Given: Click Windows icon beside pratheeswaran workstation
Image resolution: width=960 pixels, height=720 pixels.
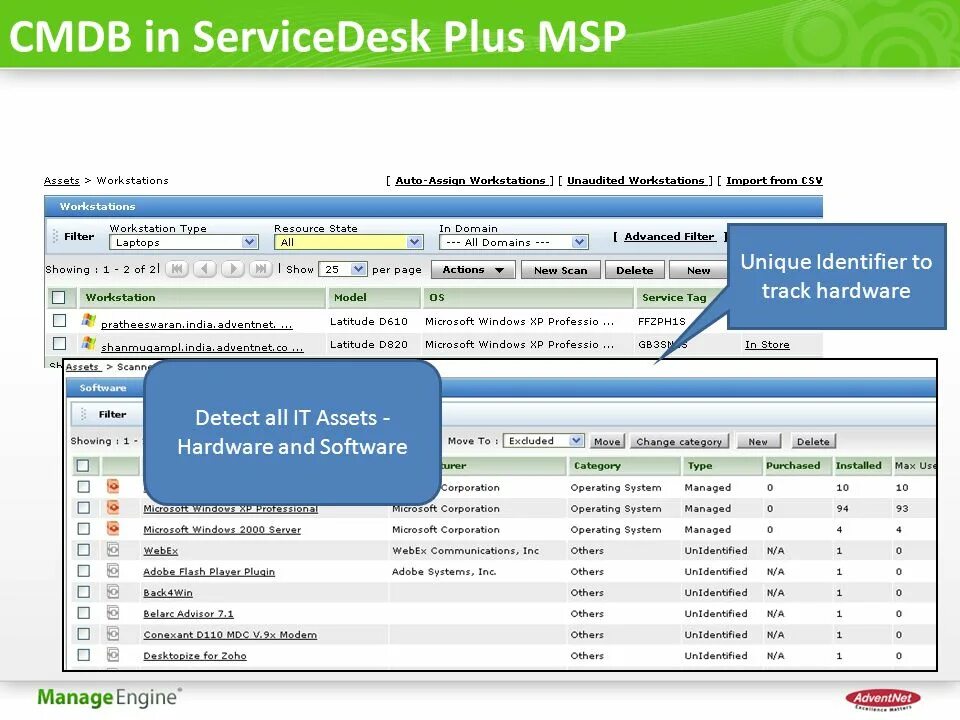Looking at the screenshot, I should [x=89, y=320].
